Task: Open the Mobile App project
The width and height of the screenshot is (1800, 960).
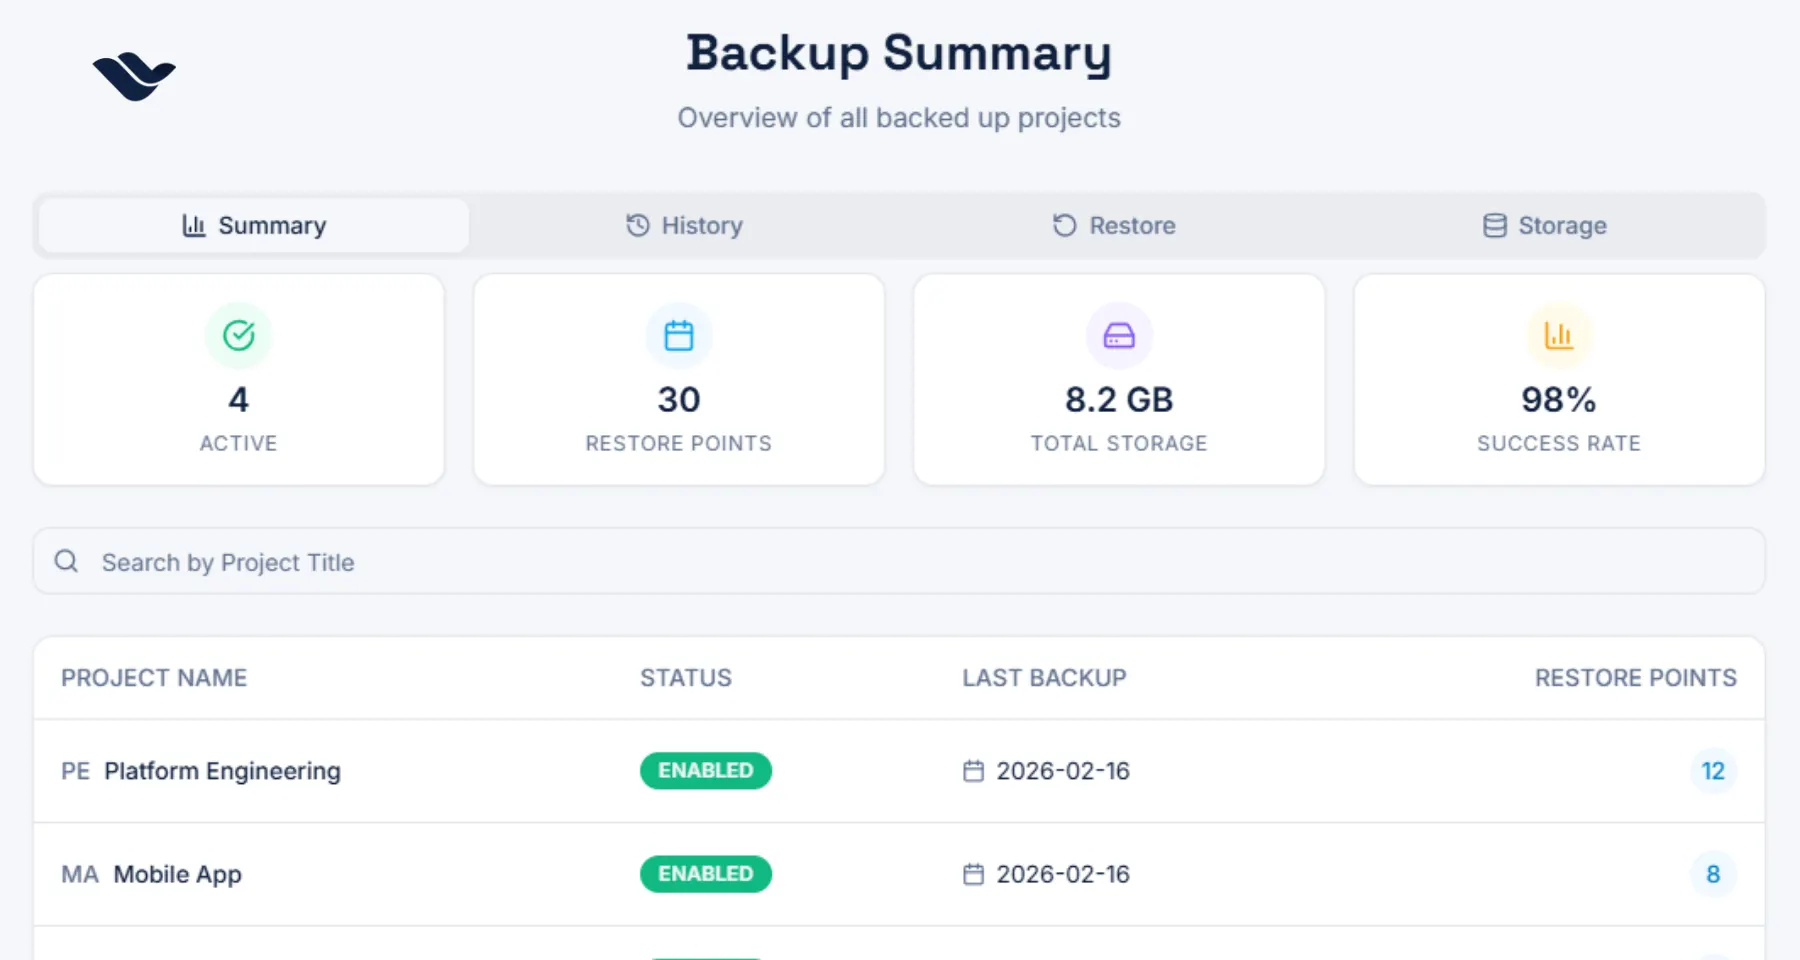Action: click(x=177, y=874)
